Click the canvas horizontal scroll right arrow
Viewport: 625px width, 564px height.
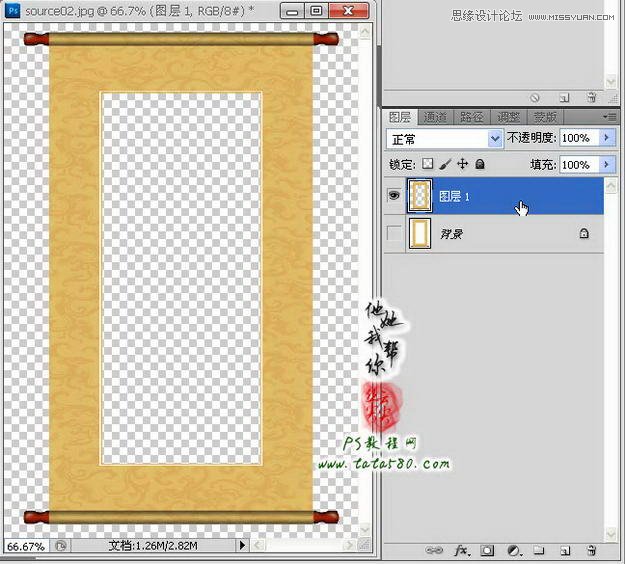click(351, 545)
